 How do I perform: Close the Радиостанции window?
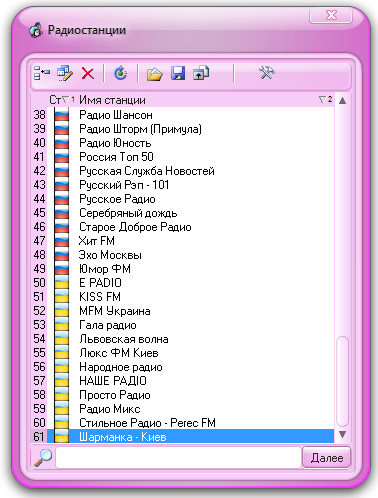[x=331, y=15]
